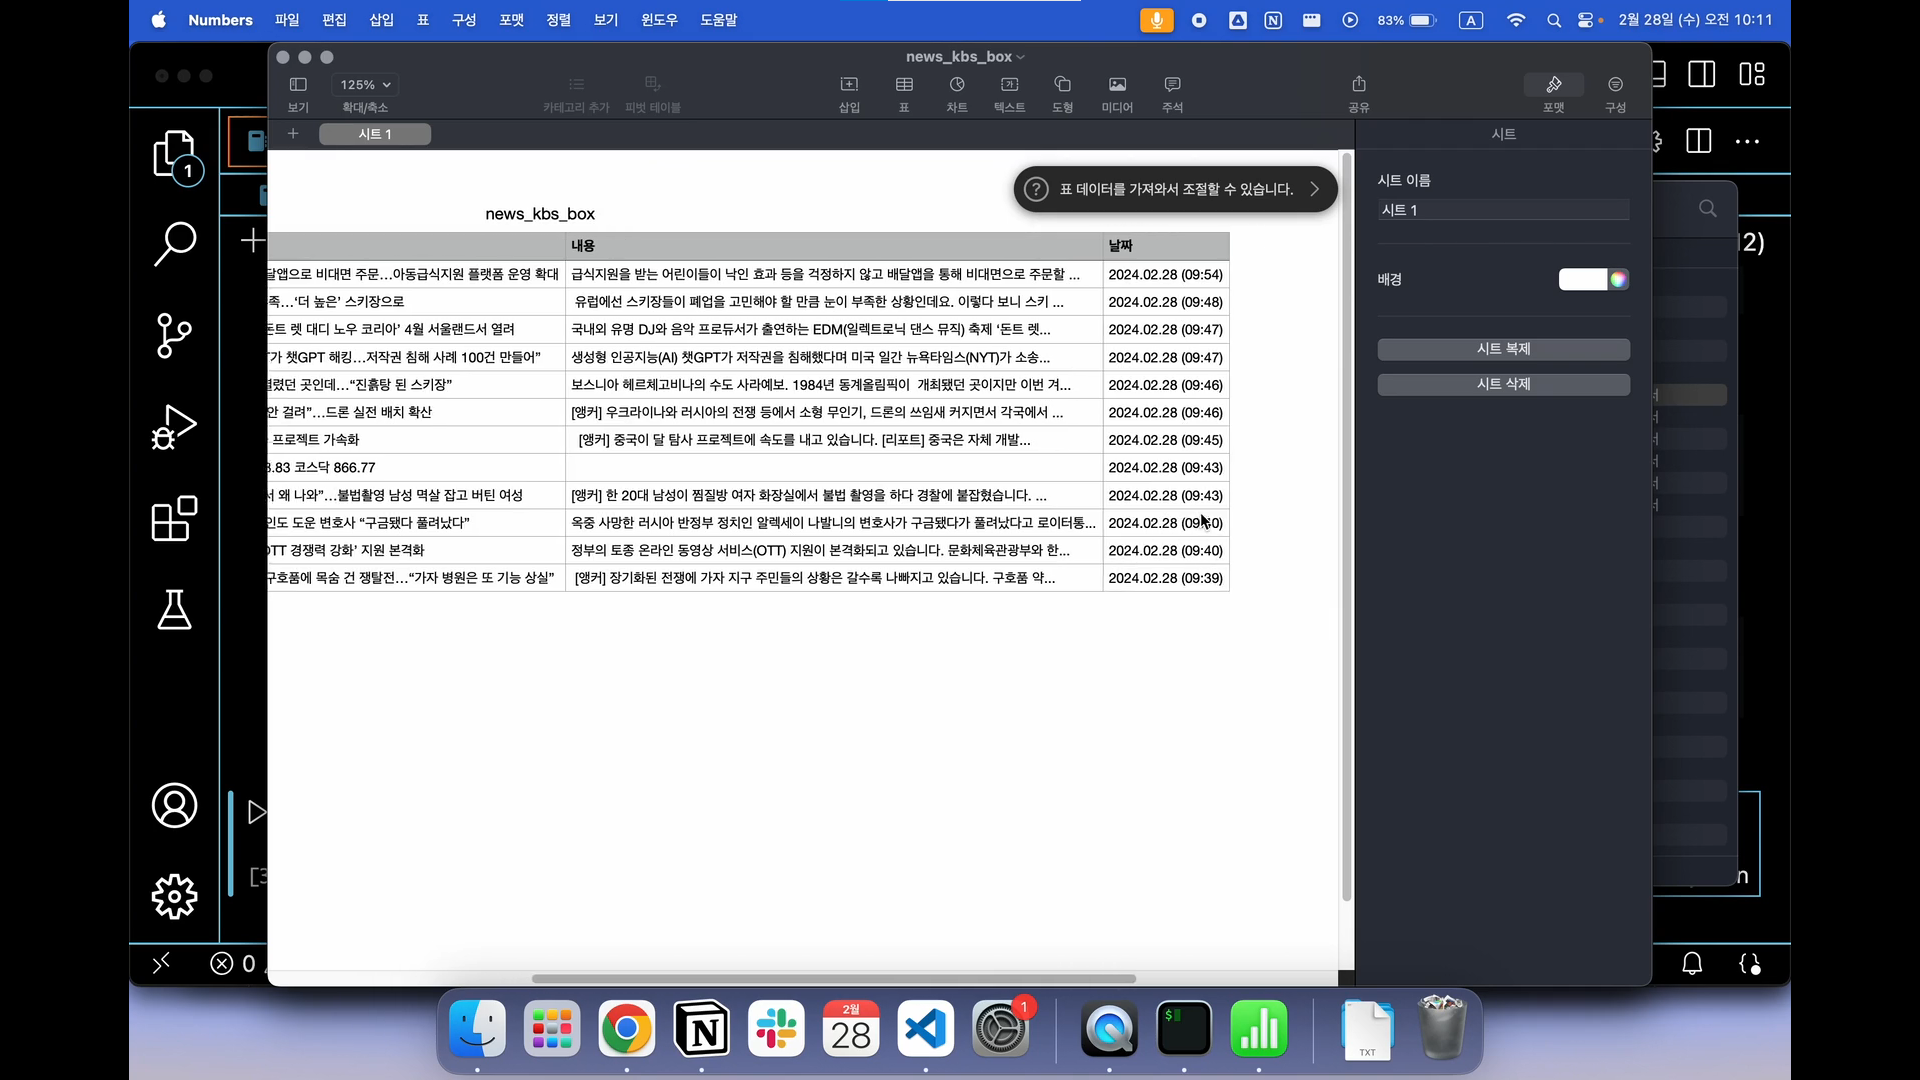
Task: Toggle the Organize (구성) inspector panel
Action: click(1615, 85)
